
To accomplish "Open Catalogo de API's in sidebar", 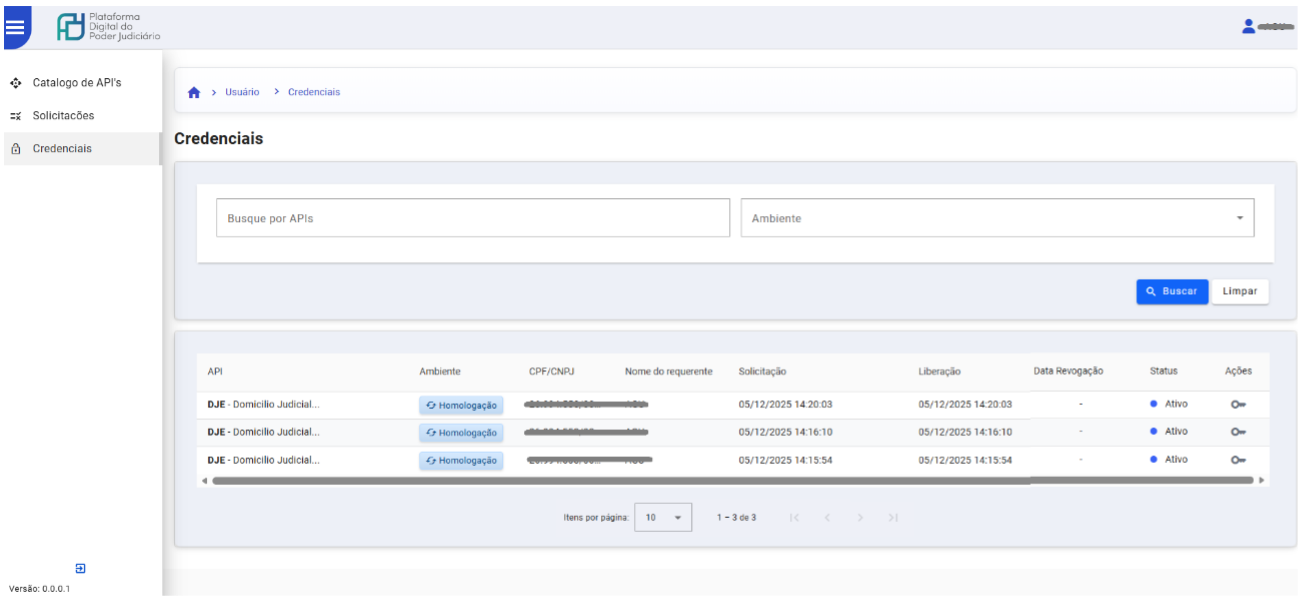I will click(77, 82).
